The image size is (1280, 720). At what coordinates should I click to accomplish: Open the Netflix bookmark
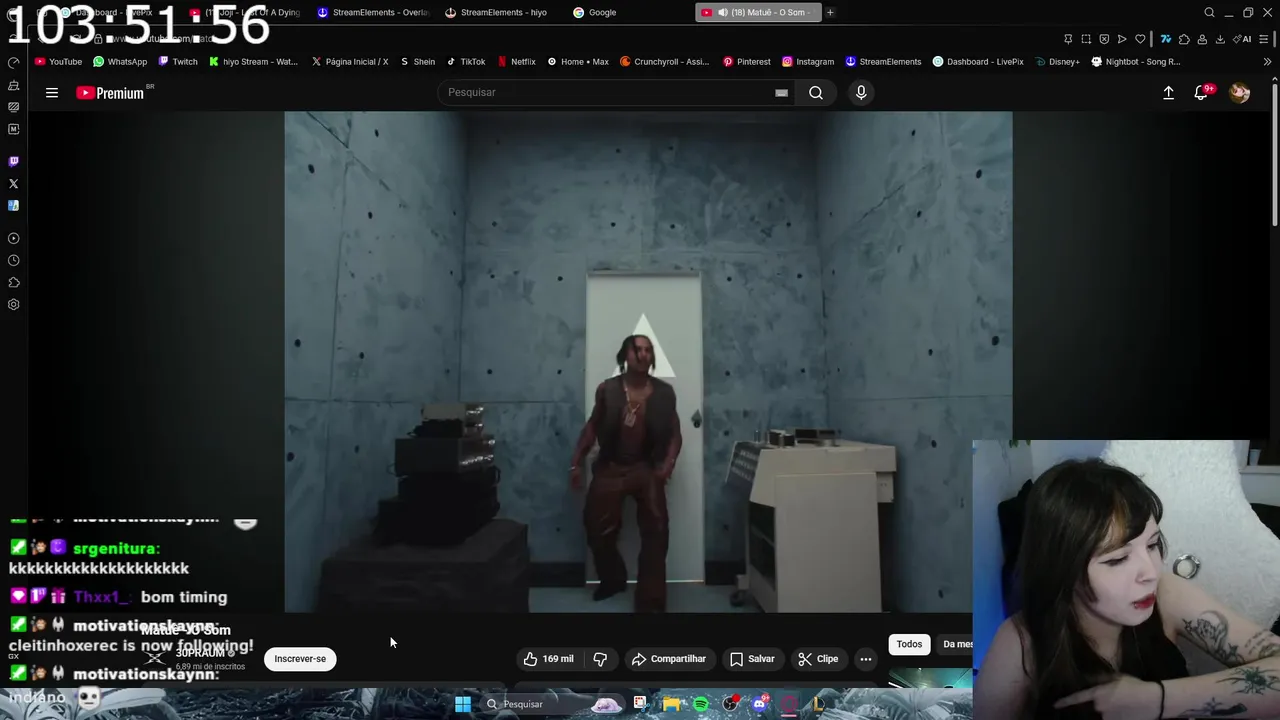coord(516,61)
